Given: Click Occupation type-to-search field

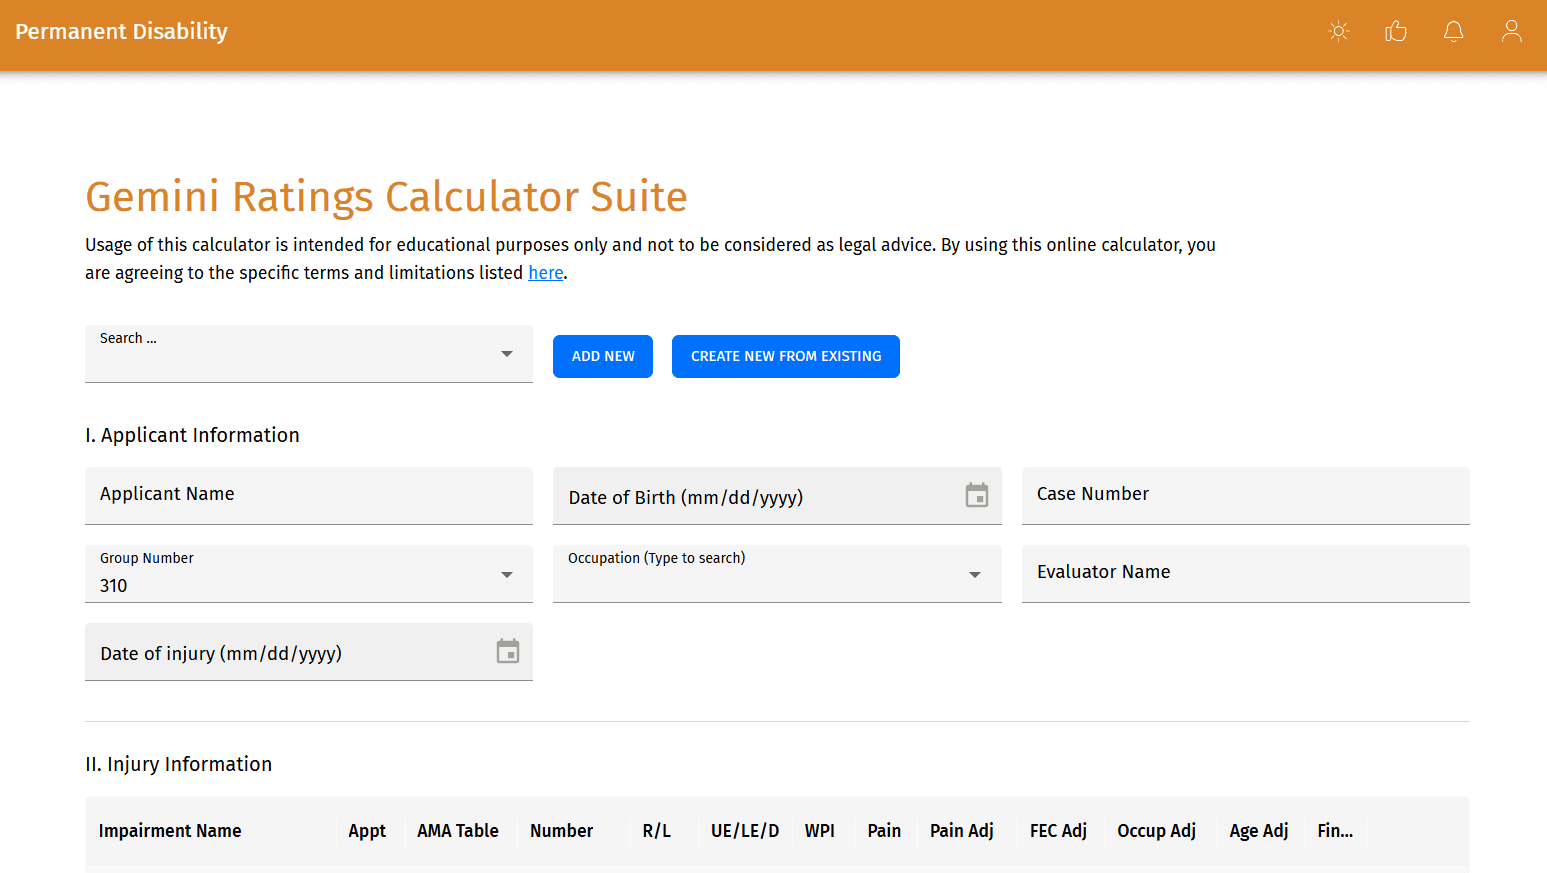Looking at the screenshot, I should [x=777, y=574].
